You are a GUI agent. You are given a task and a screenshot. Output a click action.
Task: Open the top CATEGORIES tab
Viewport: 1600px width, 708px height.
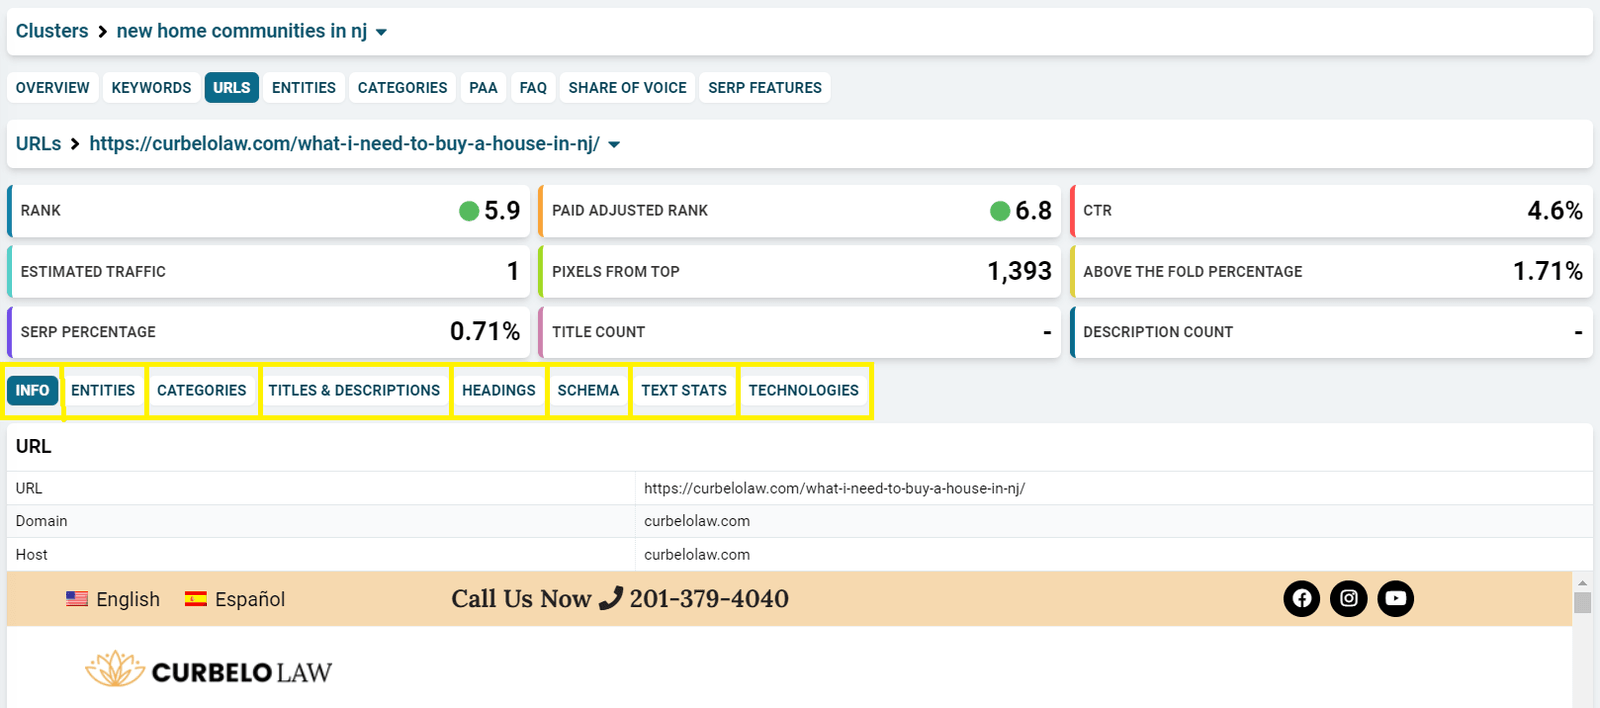tap(402, 87)
